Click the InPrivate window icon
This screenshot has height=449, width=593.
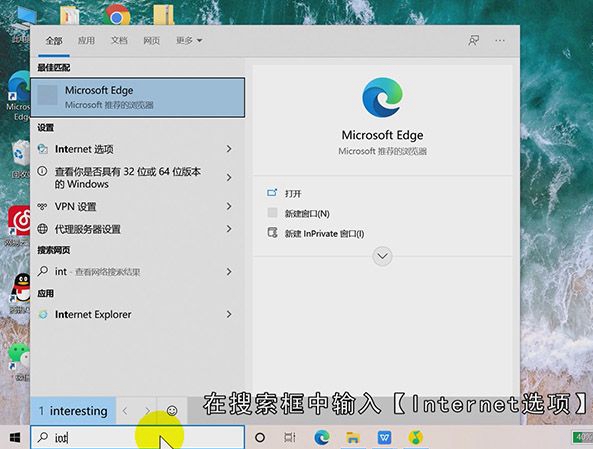coord(272,233)
